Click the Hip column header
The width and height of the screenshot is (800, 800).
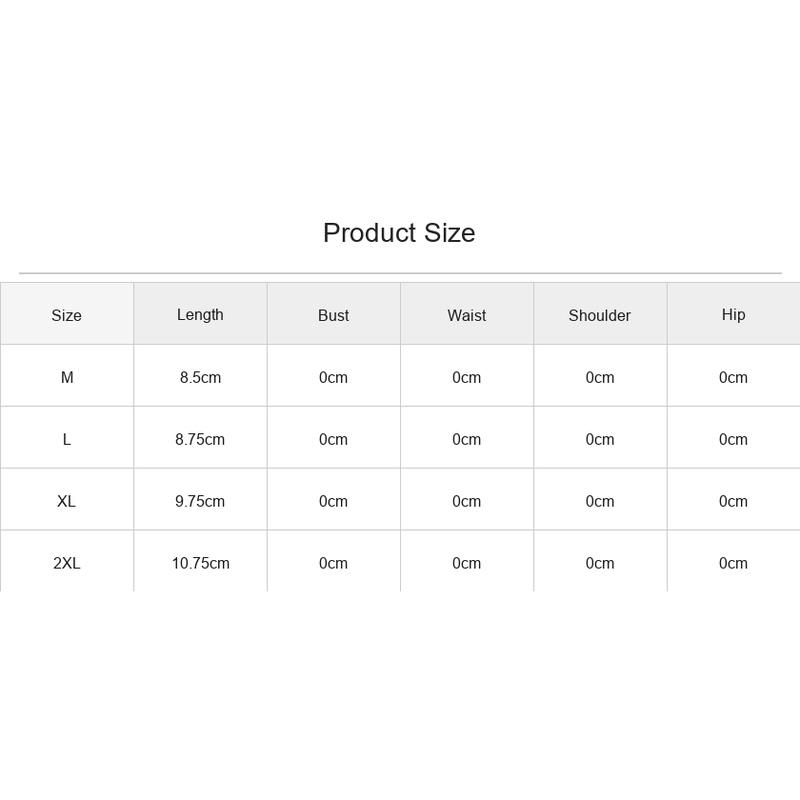tap(733, 315)
